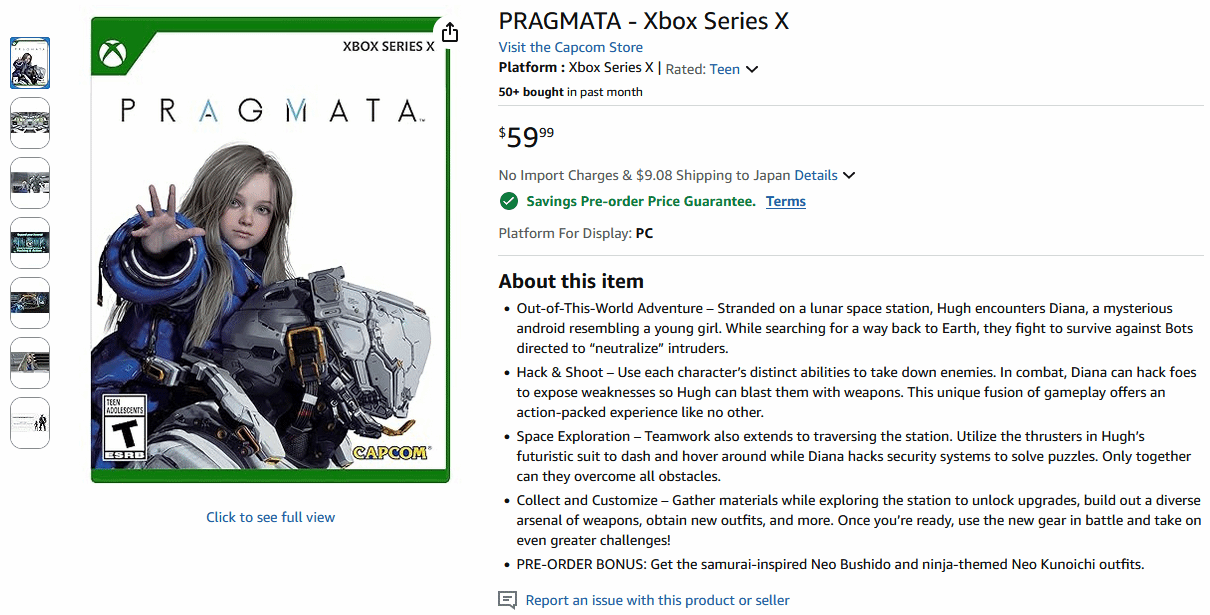Click 'Report an issue with this product or seller'
This screenshot has width=1210, height=615.
[x=657, y=600]
